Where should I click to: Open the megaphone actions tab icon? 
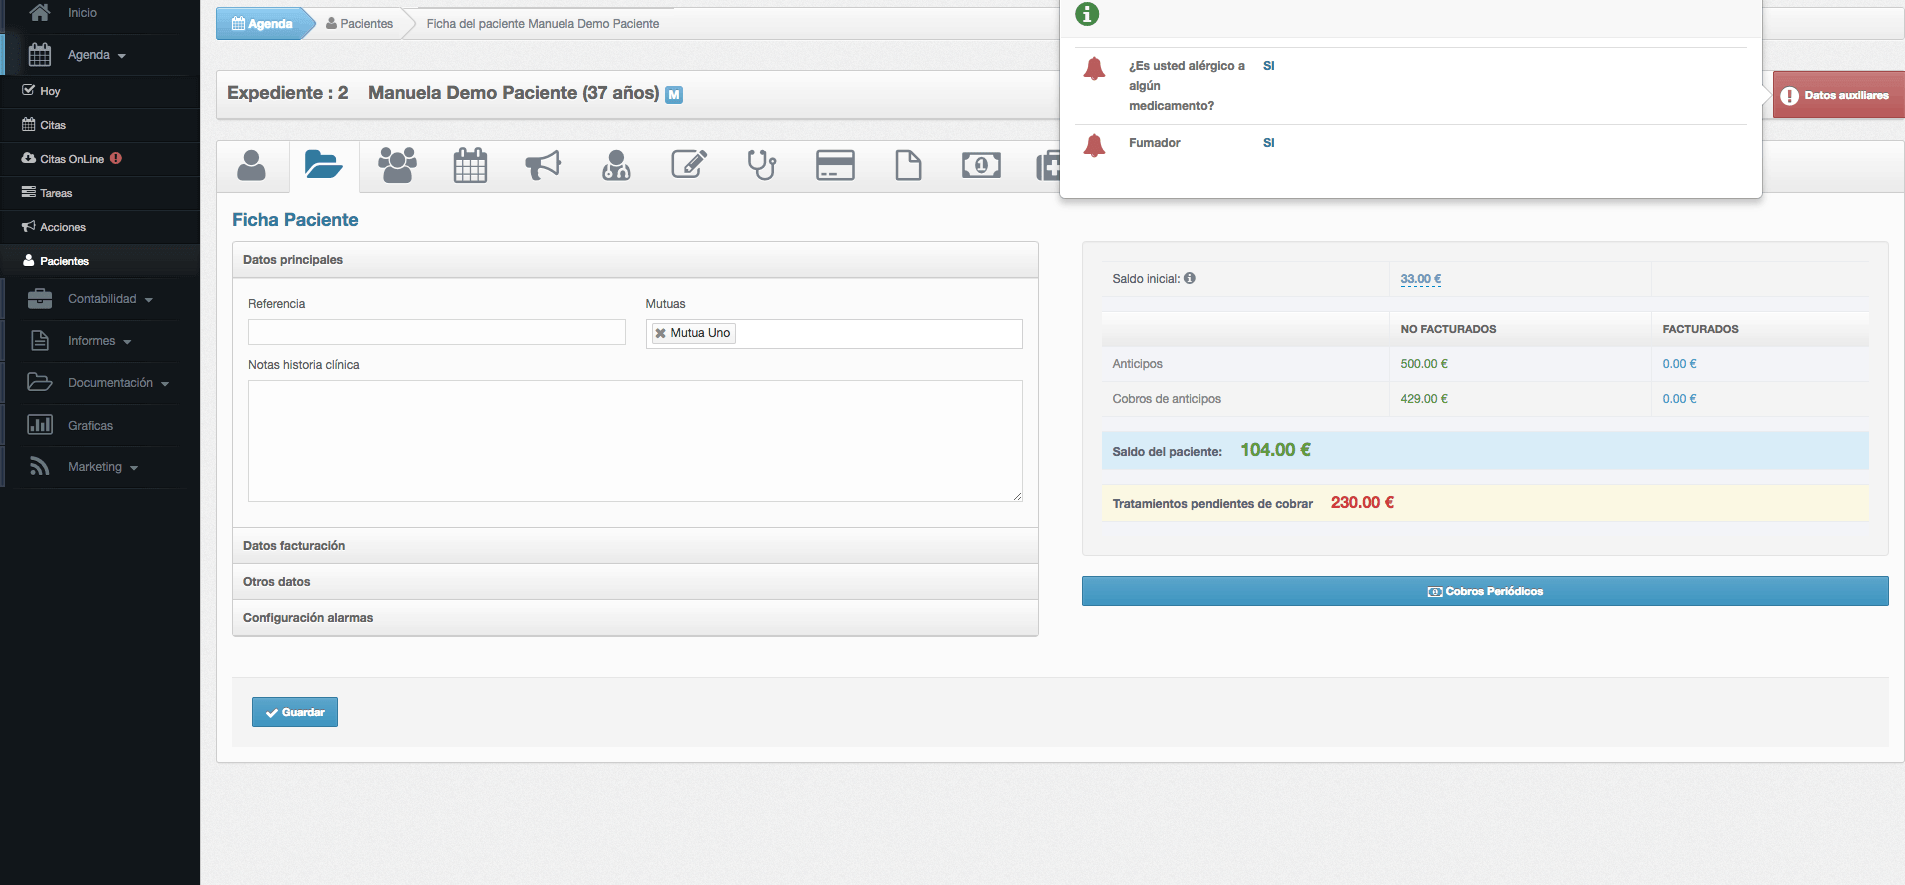point(543,165)
